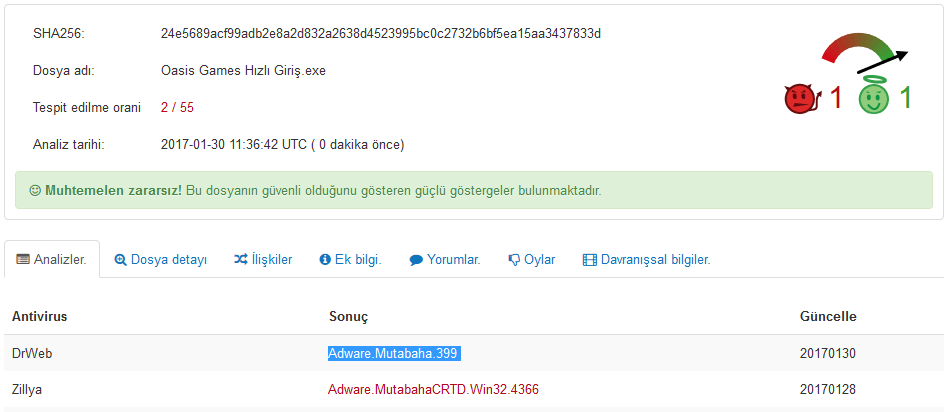951x412 pixels.
Task: Click the detection ratio 2 / 55
Action: pos(177,108)
